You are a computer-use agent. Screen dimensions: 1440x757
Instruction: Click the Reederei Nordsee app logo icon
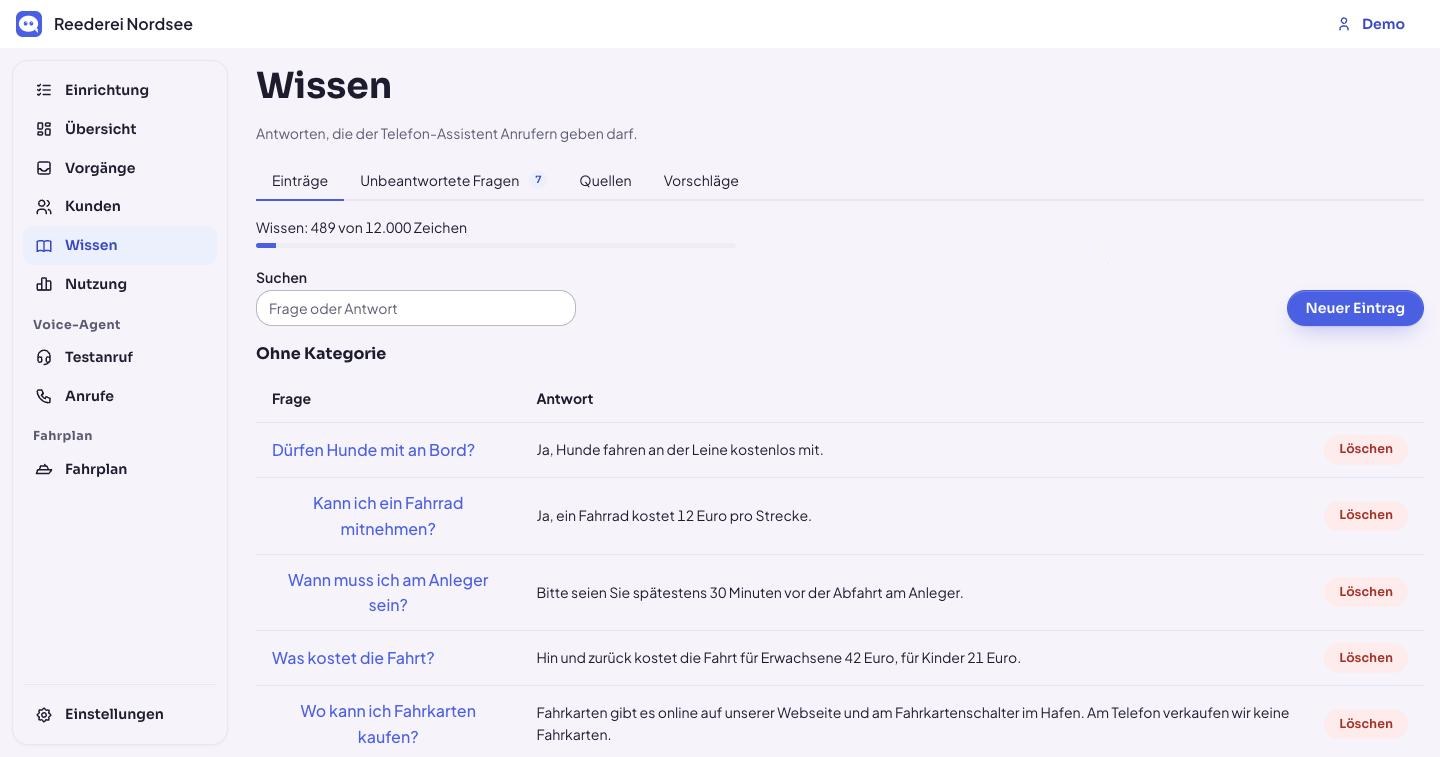29,24
